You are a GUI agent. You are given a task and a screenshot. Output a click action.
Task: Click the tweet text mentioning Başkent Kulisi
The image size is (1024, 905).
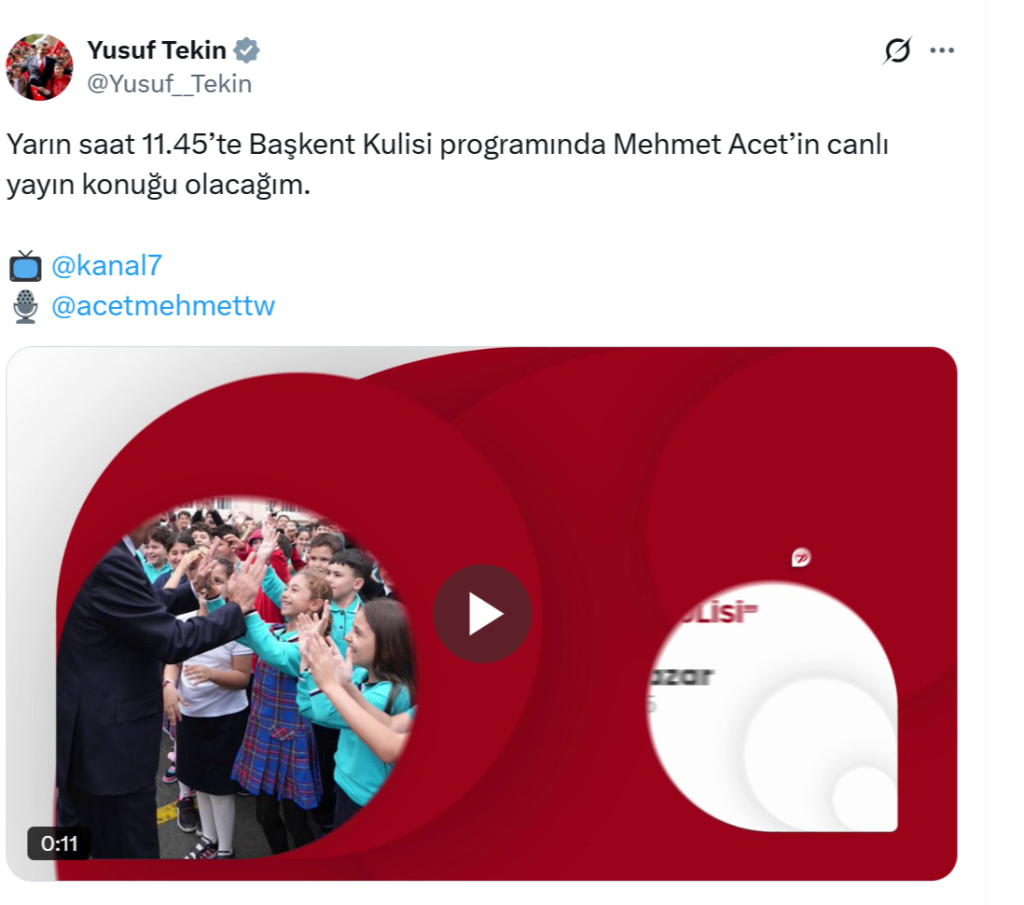(x=447, y=144)
